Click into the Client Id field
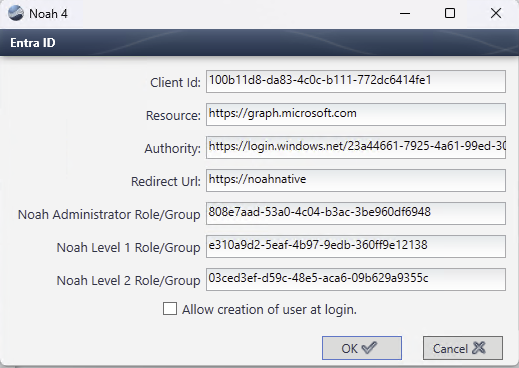Image resolution: width=519 pixels, height=368 pixels. pyautogui.click(x=356, y=81)
